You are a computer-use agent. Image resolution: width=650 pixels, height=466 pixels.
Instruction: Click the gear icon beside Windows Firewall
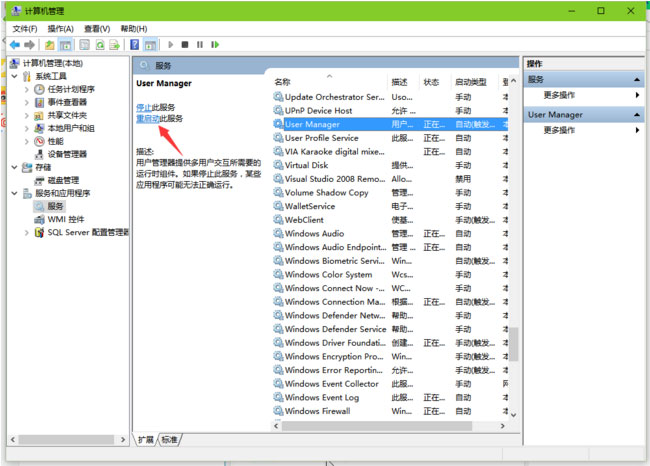point(278,411)
